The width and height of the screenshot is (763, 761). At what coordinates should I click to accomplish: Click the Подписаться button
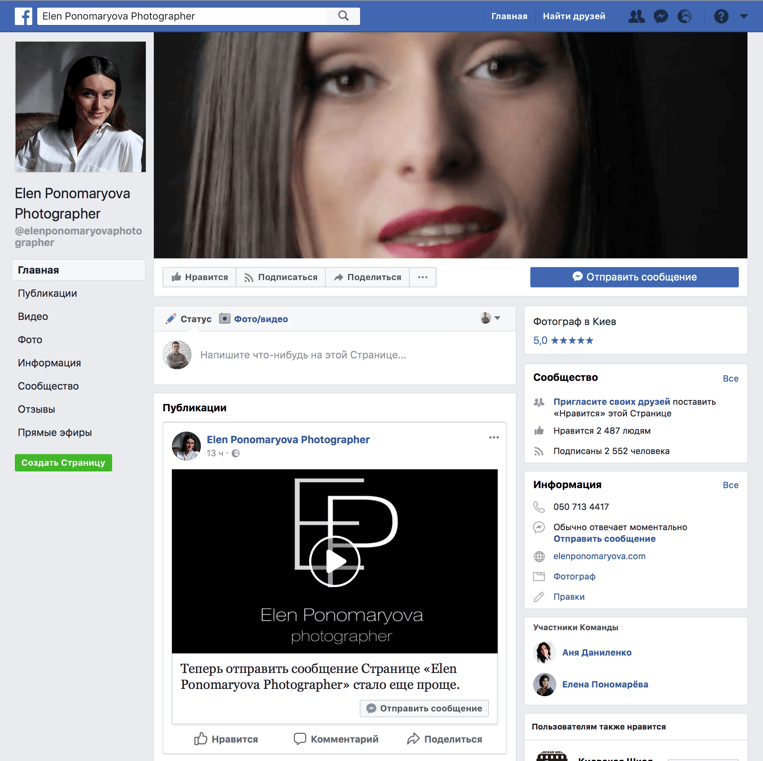[281, 277]
